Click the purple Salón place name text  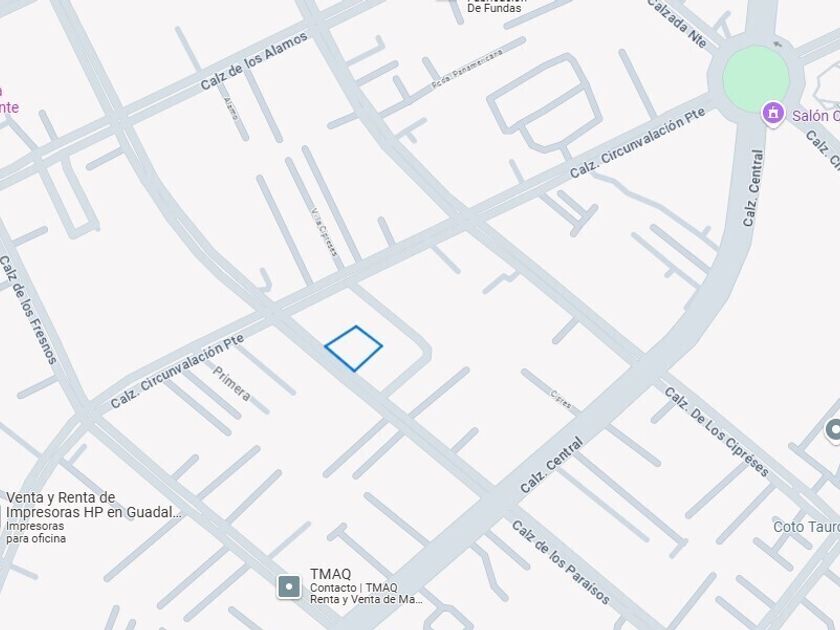[816, 116]
